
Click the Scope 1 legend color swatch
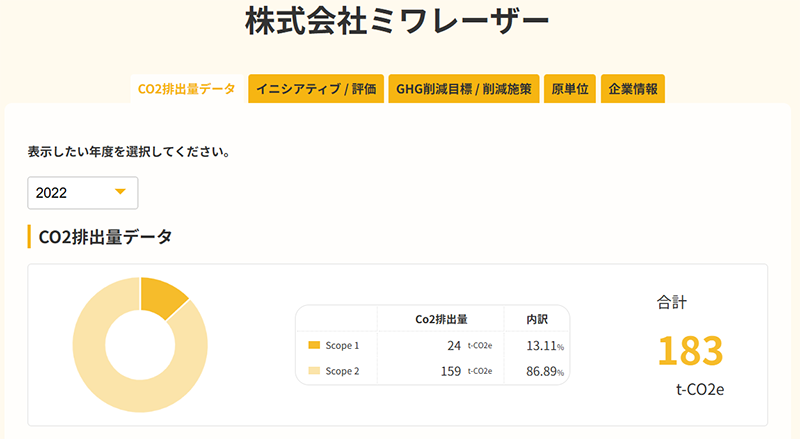(x=313, y=345)
